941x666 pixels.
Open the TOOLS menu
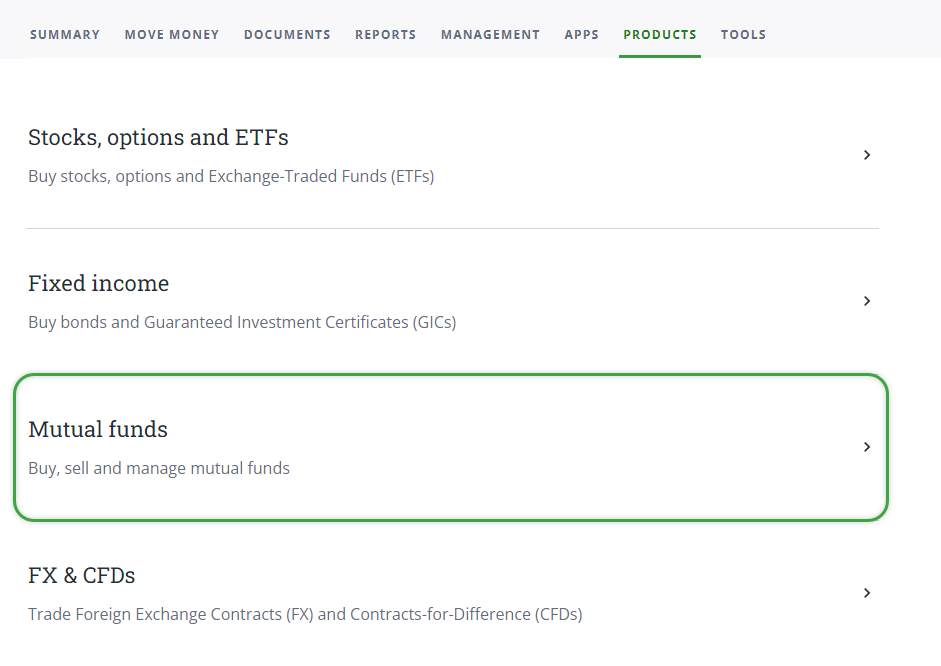click(x=743, y=34)
